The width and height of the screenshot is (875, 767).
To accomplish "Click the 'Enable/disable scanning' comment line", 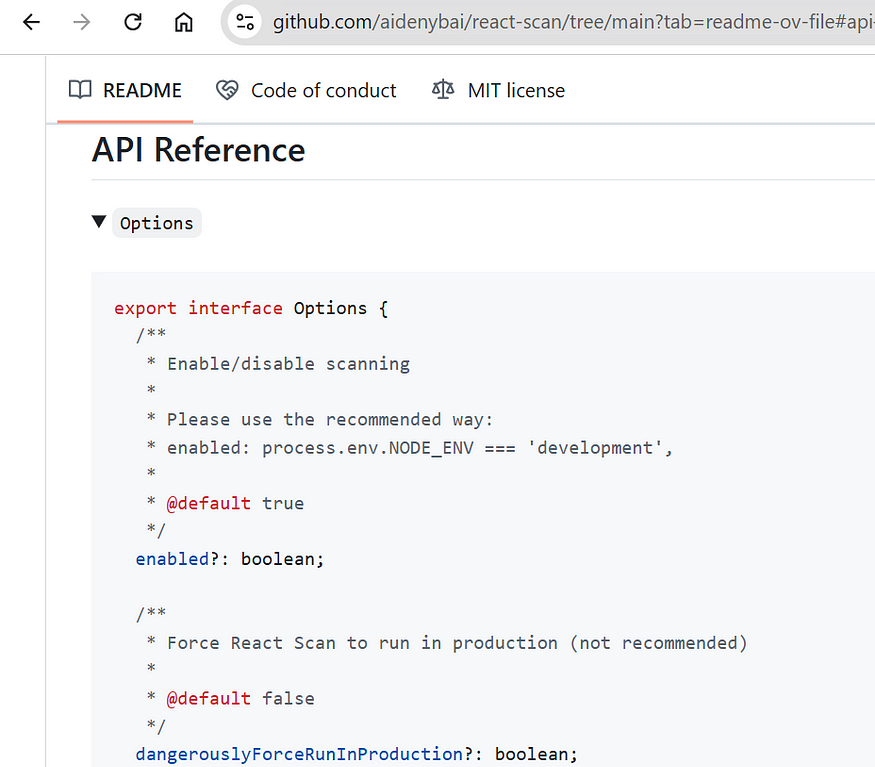I will click(278, 364).
